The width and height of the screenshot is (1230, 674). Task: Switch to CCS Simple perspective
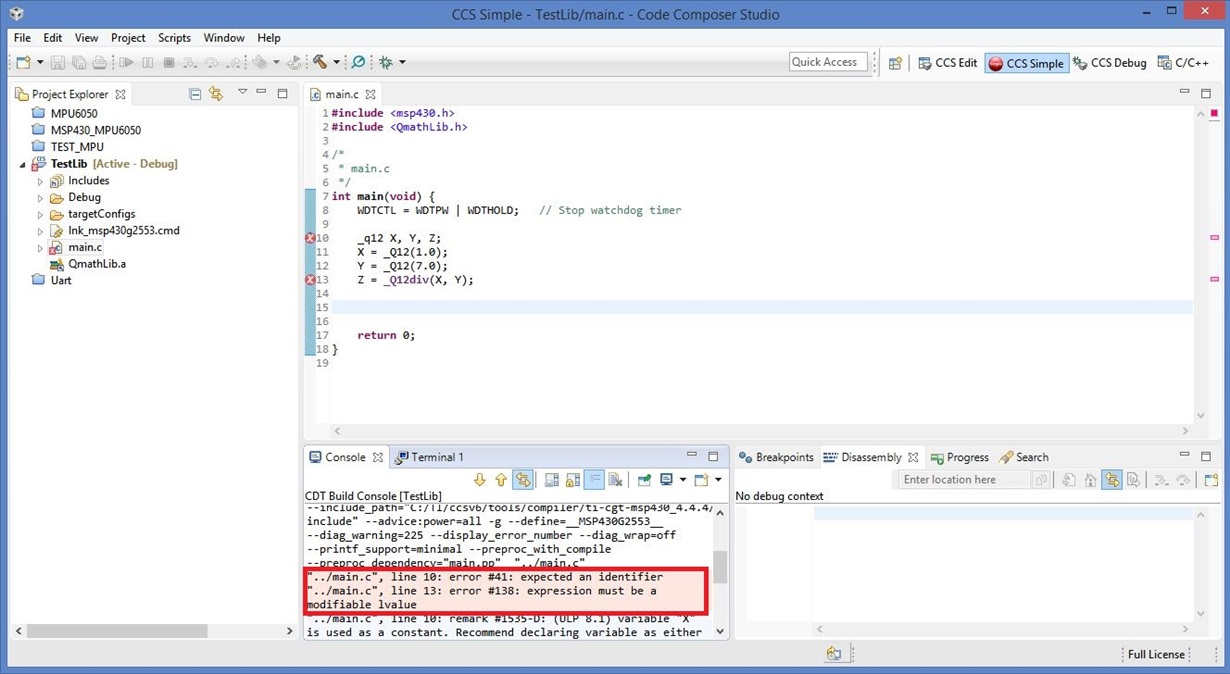[x=1027, y=63]
